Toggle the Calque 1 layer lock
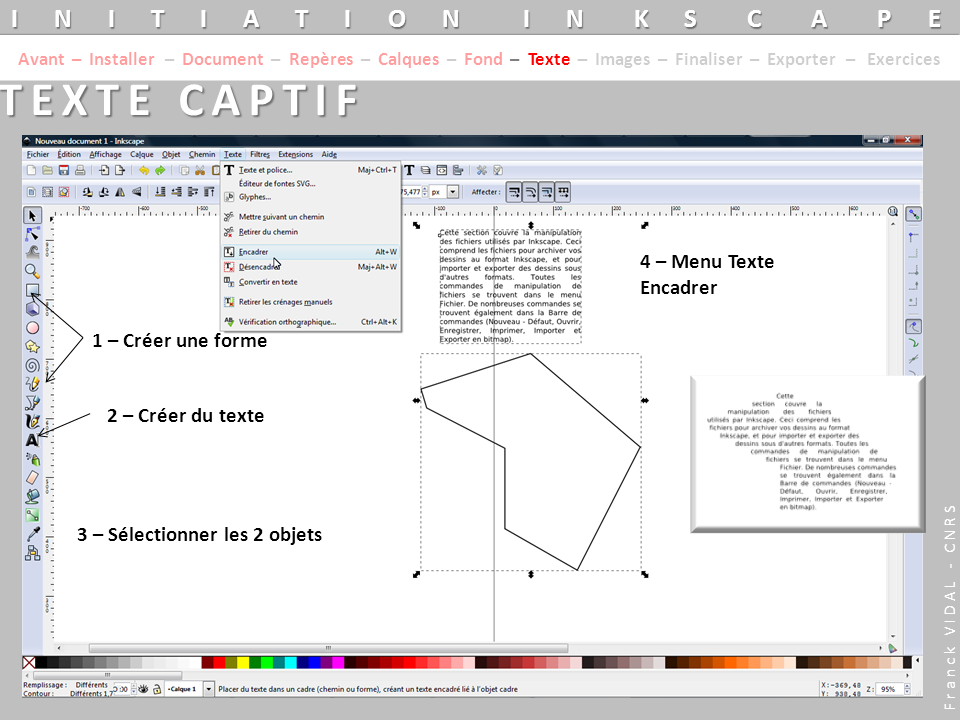Screen dimensions: 960x720 point(157,689)
